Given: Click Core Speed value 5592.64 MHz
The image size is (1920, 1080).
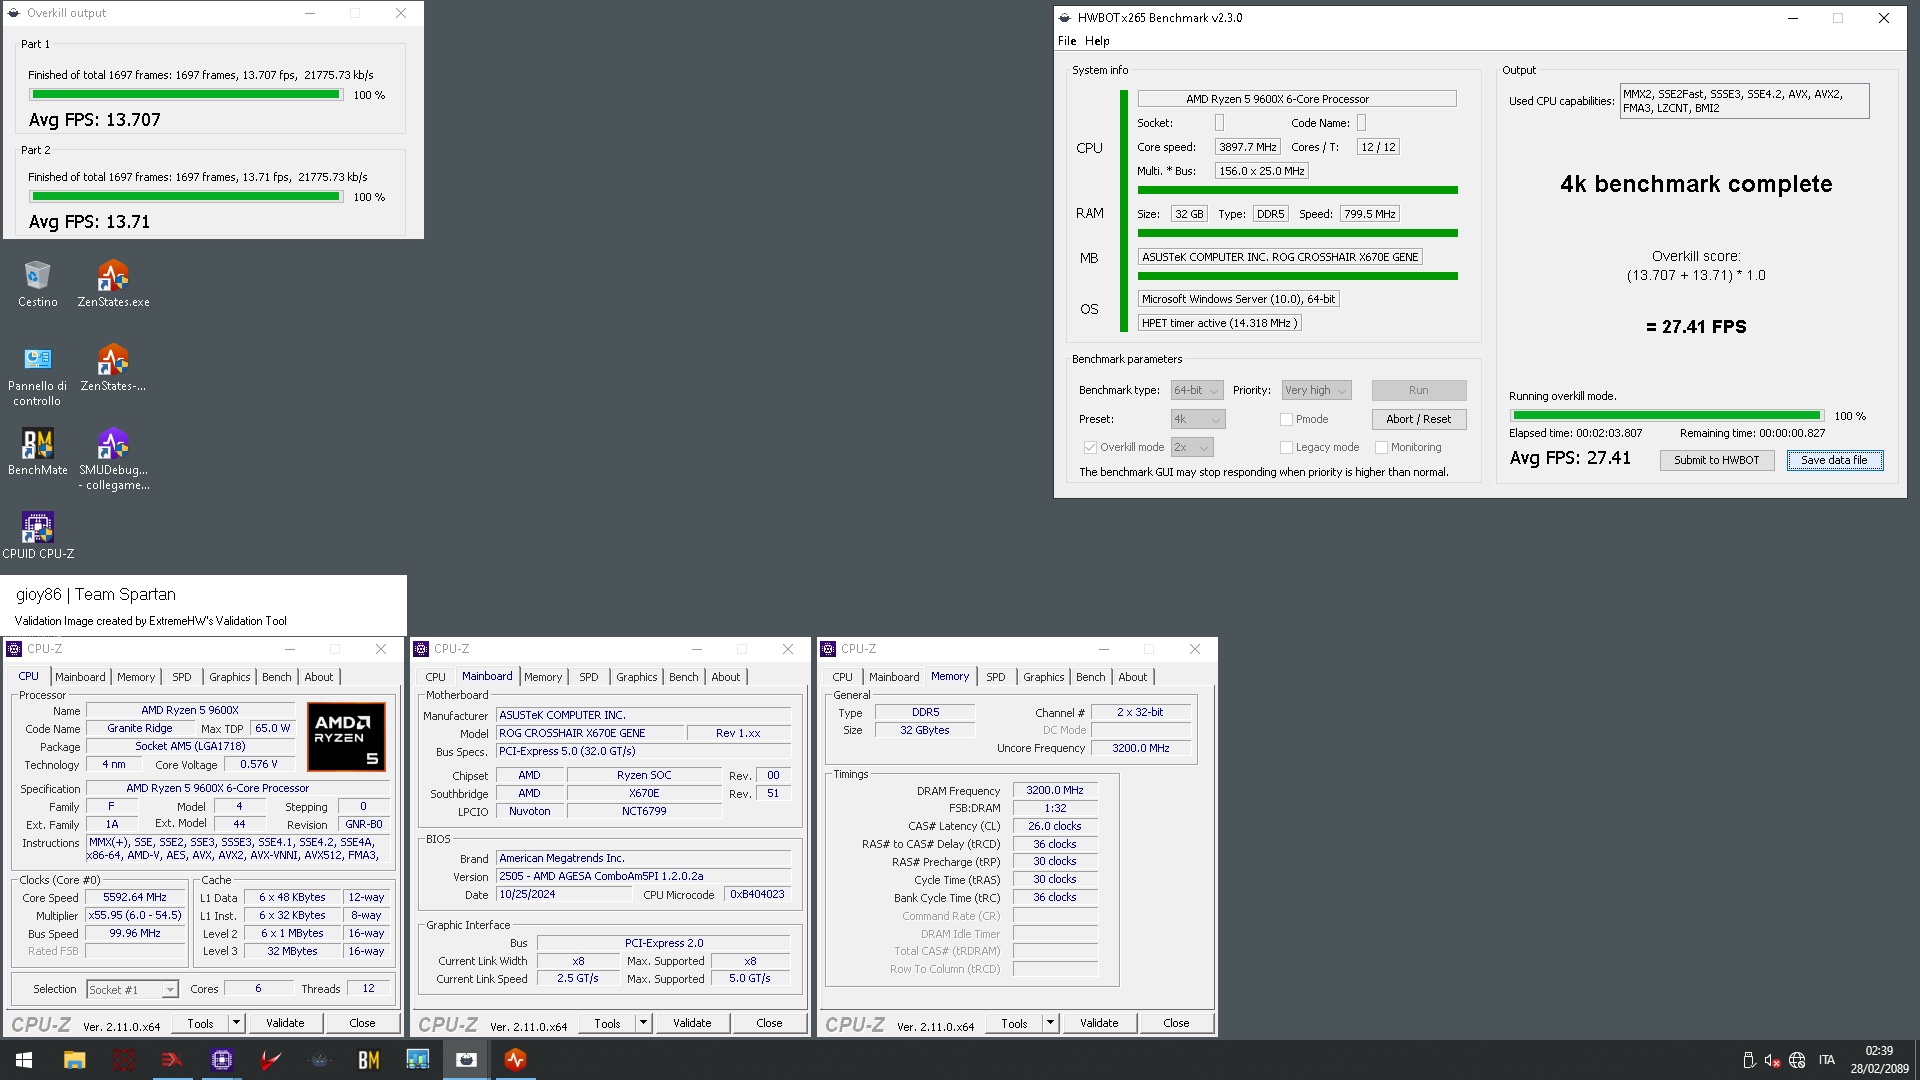Looking at the screenshot, I should pos(136,898).
